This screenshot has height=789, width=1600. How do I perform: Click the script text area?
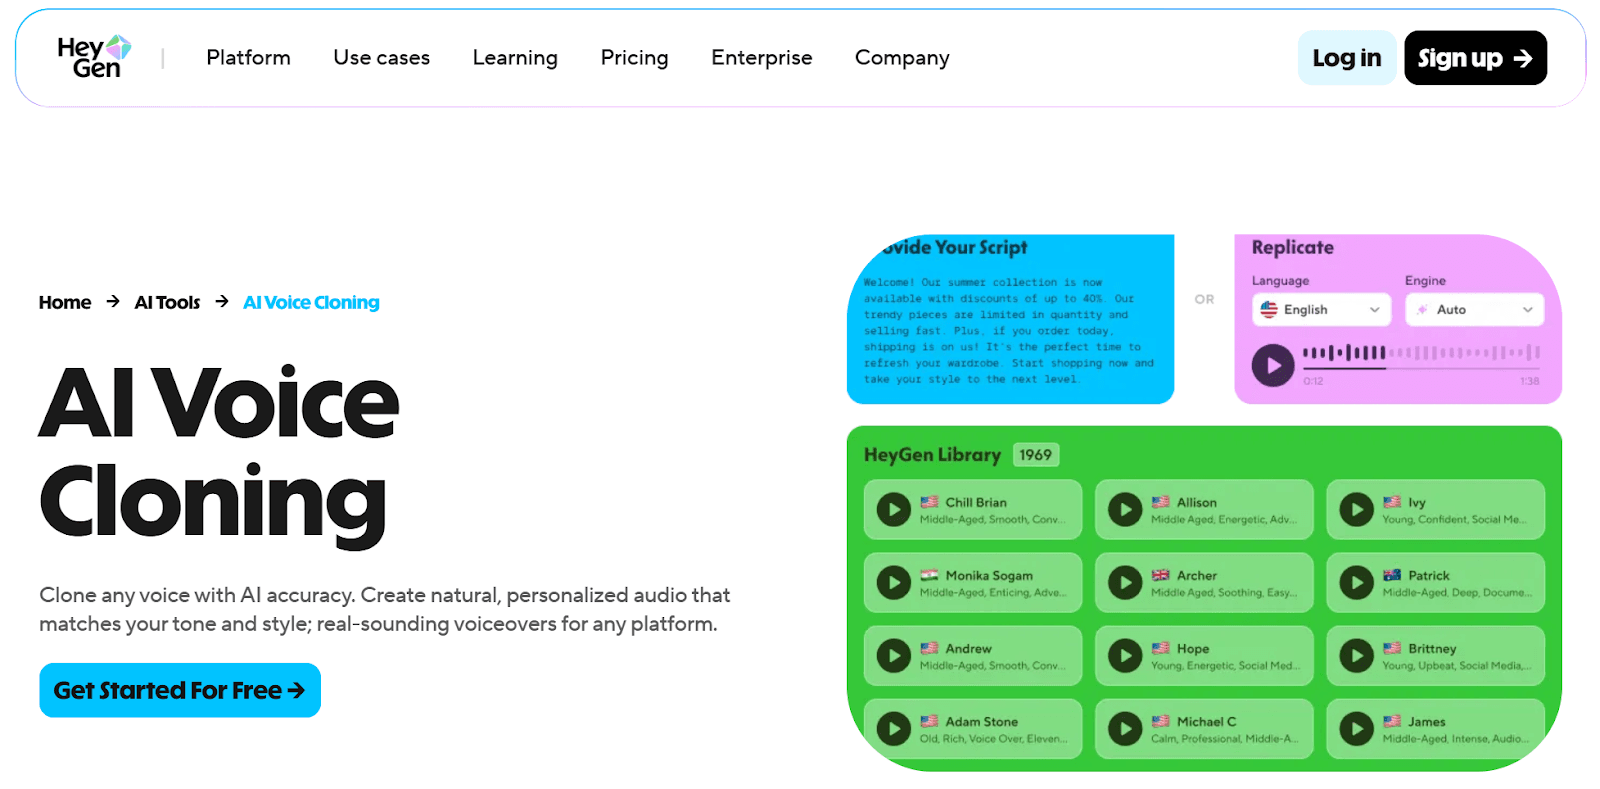click(1009, 331)
